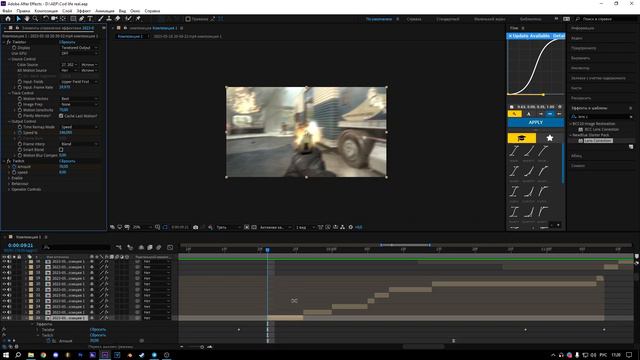640x360 pixels.
Task: Select the Roto Brush tool
Action: point(128,19)
